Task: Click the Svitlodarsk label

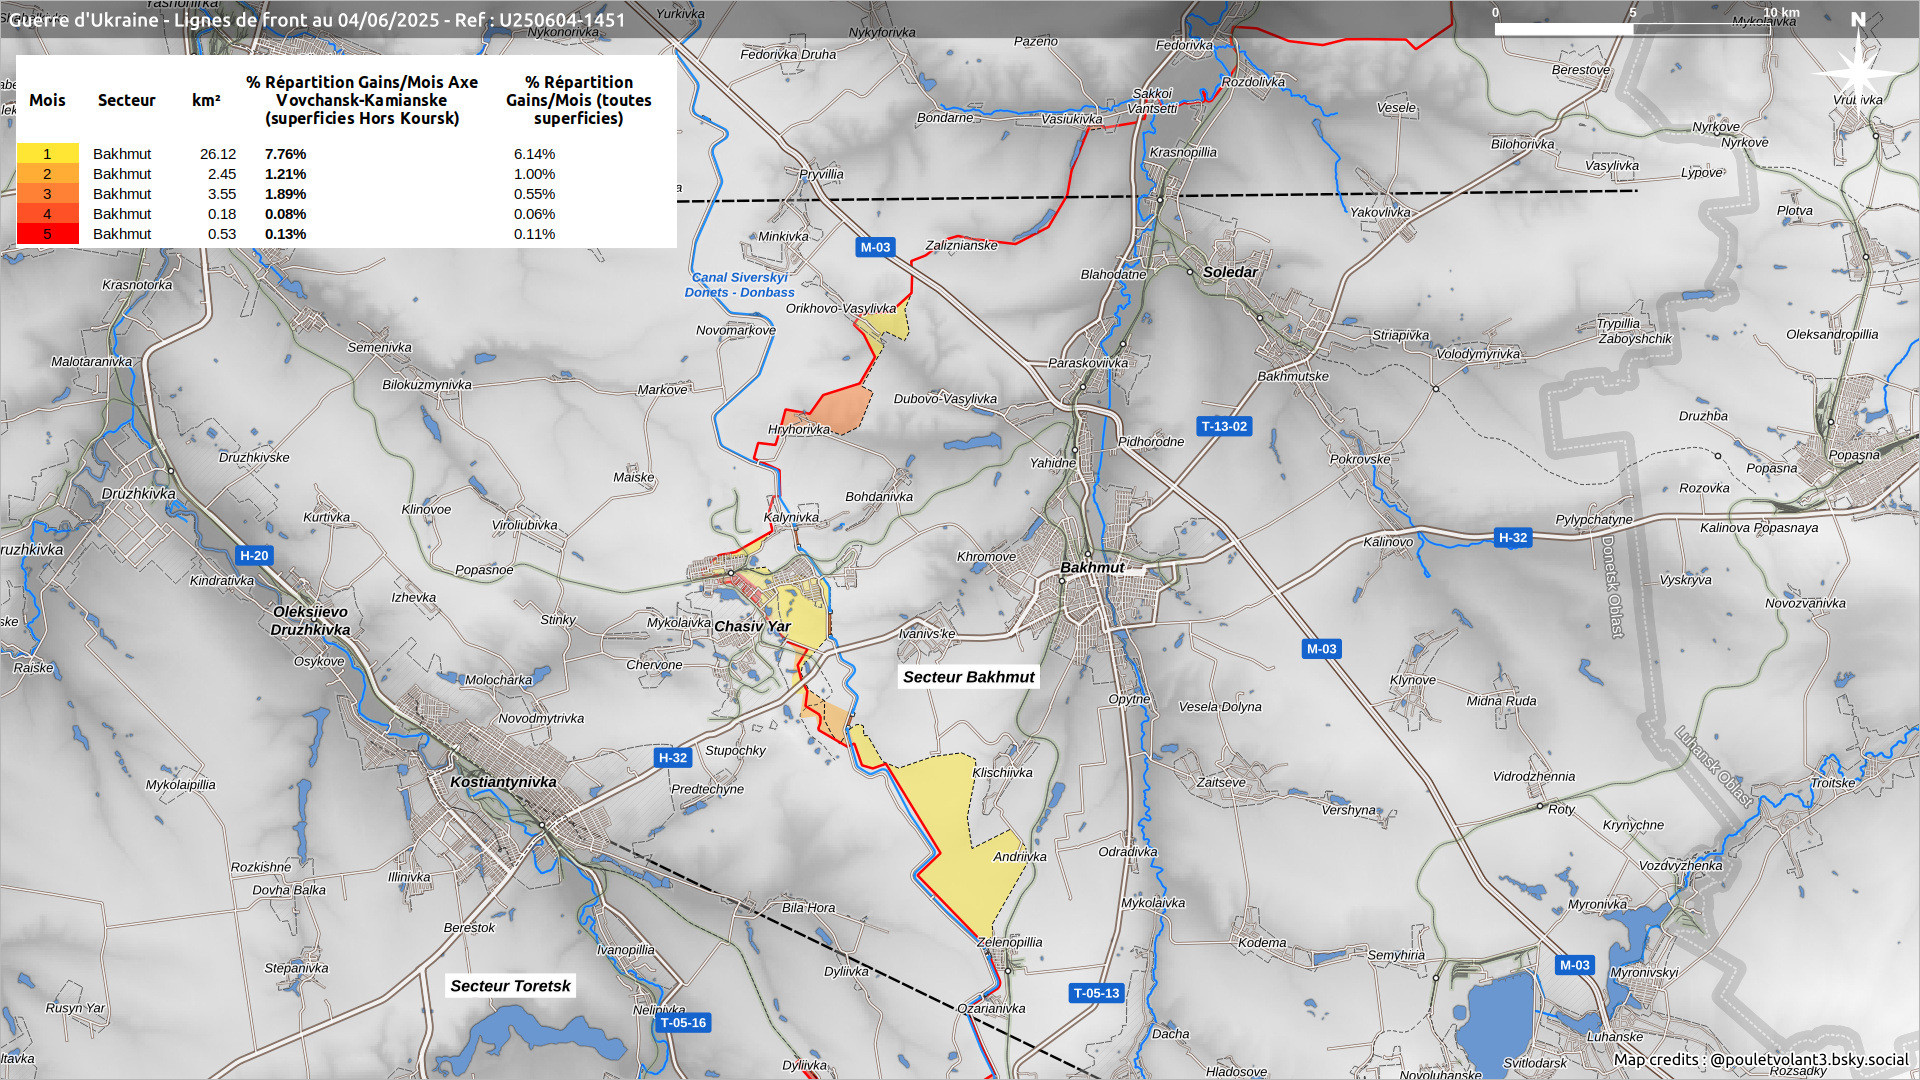Action: tap(1535, 1063)
